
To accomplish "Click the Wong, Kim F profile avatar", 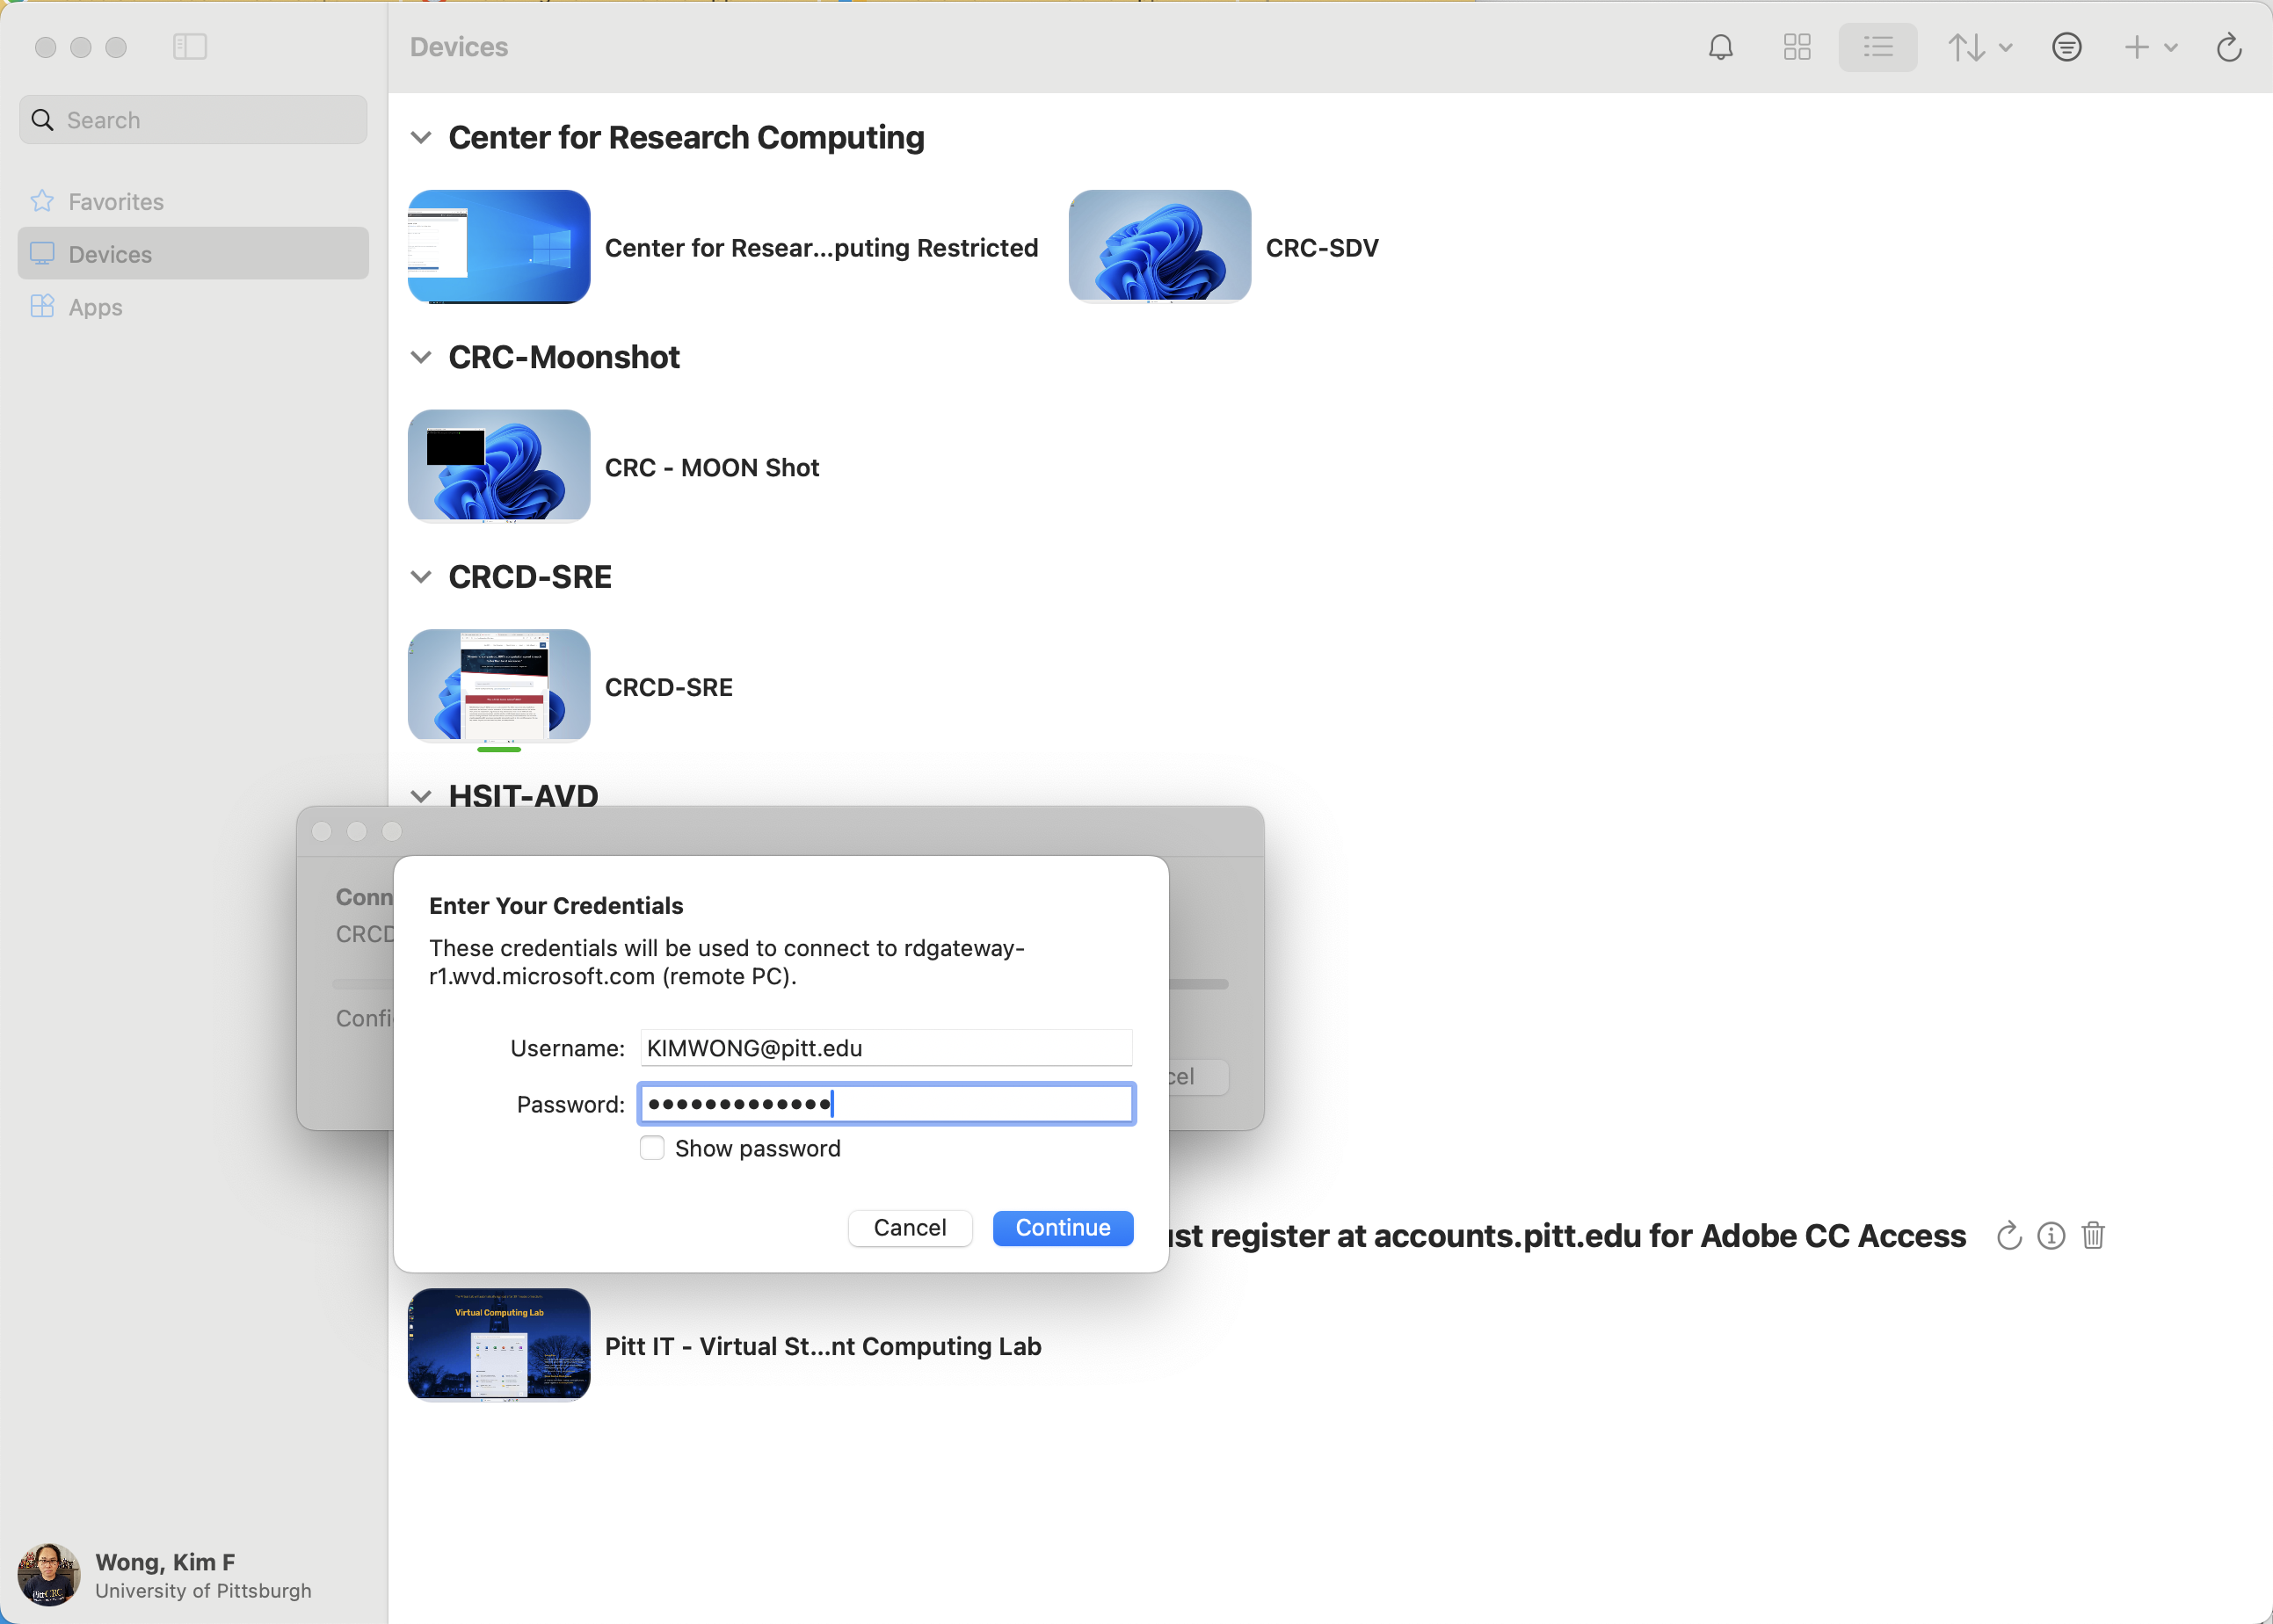I will coord(49,1575).
